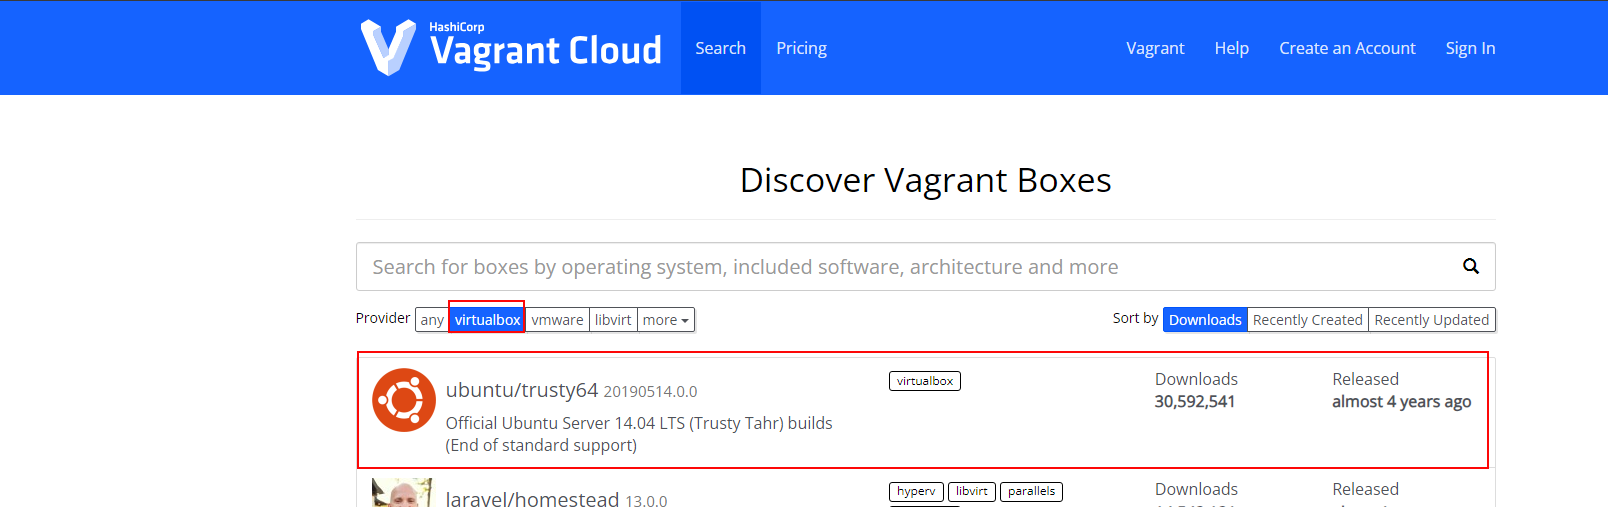Open the laravel/homestead avatar thumbnail
This screenshot has width=1608, height=507.
(402, 492)
